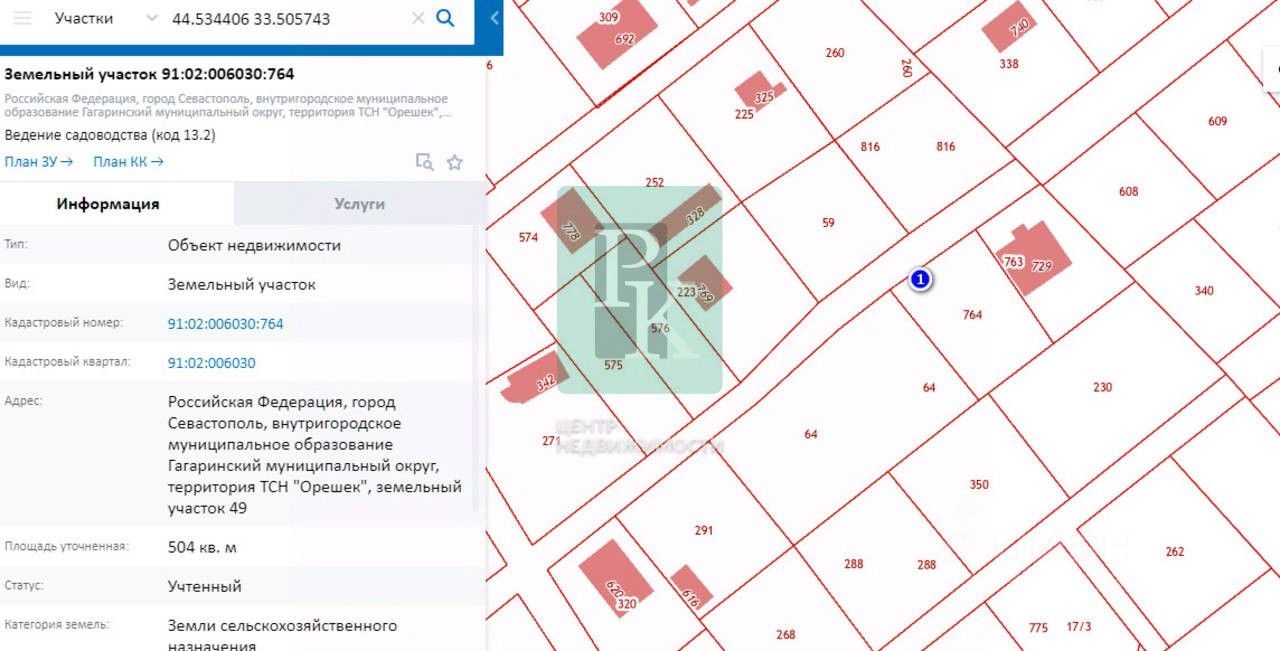The height and width of the screenshot is (651, 1280).
Task: Expand the Участки search type dropdown
Action: click(151, 18)
